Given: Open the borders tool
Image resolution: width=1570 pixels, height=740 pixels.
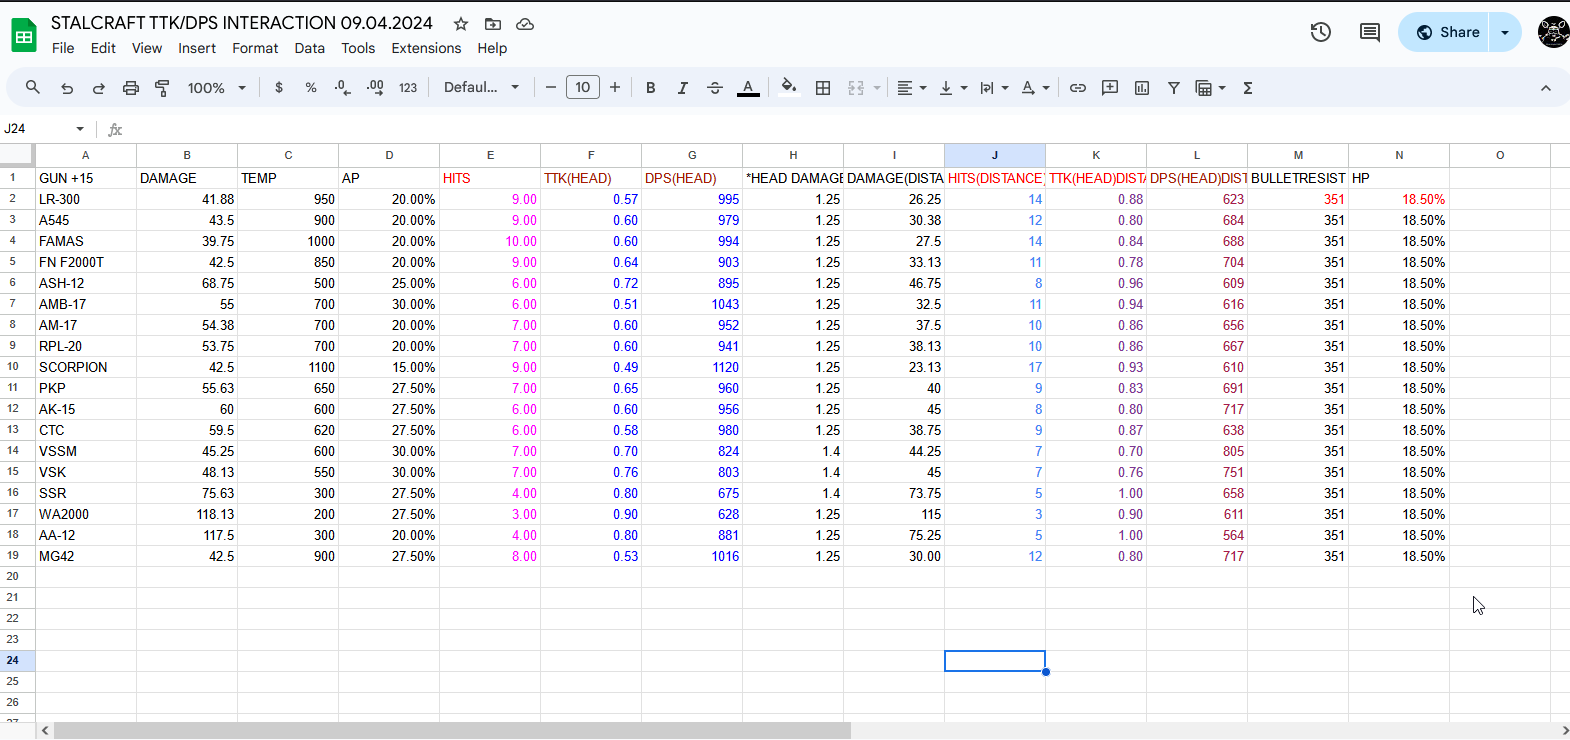Looking at the screenshot, I should (823, 88).
